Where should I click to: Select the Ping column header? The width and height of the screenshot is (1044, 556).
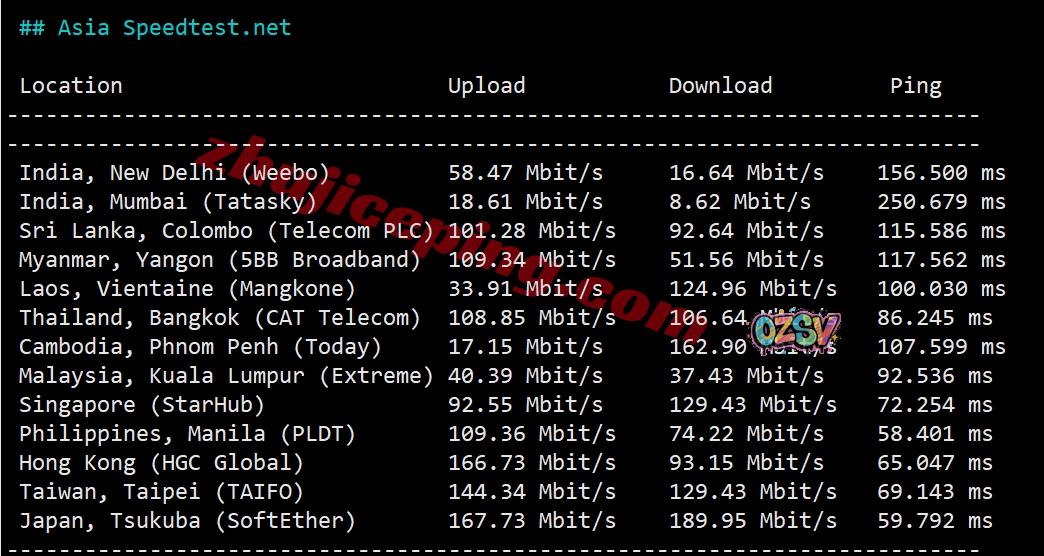(x=915, y=87)
